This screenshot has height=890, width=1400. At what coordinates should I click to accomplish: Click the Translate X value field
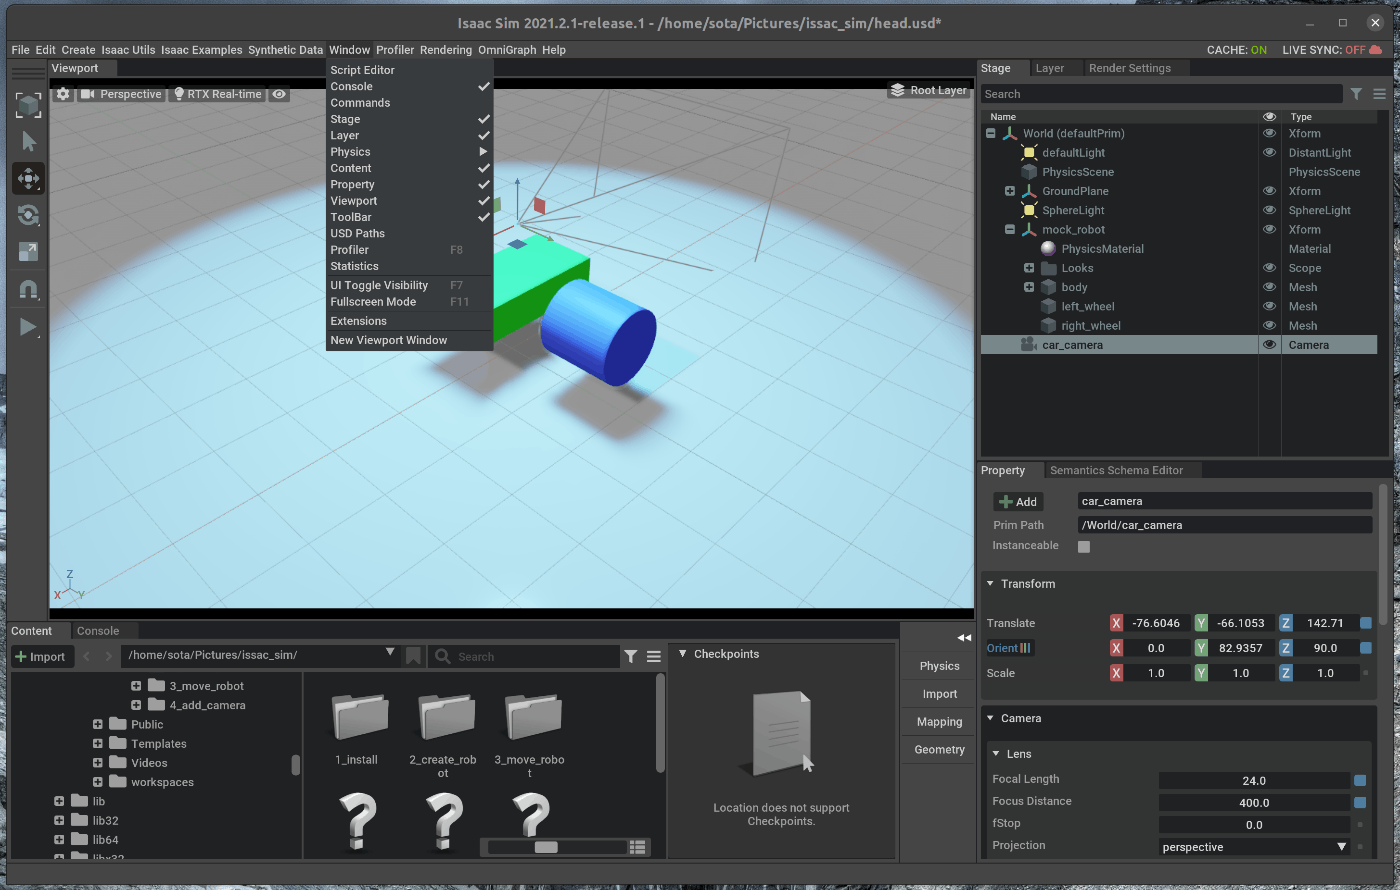coord(1156,623)
